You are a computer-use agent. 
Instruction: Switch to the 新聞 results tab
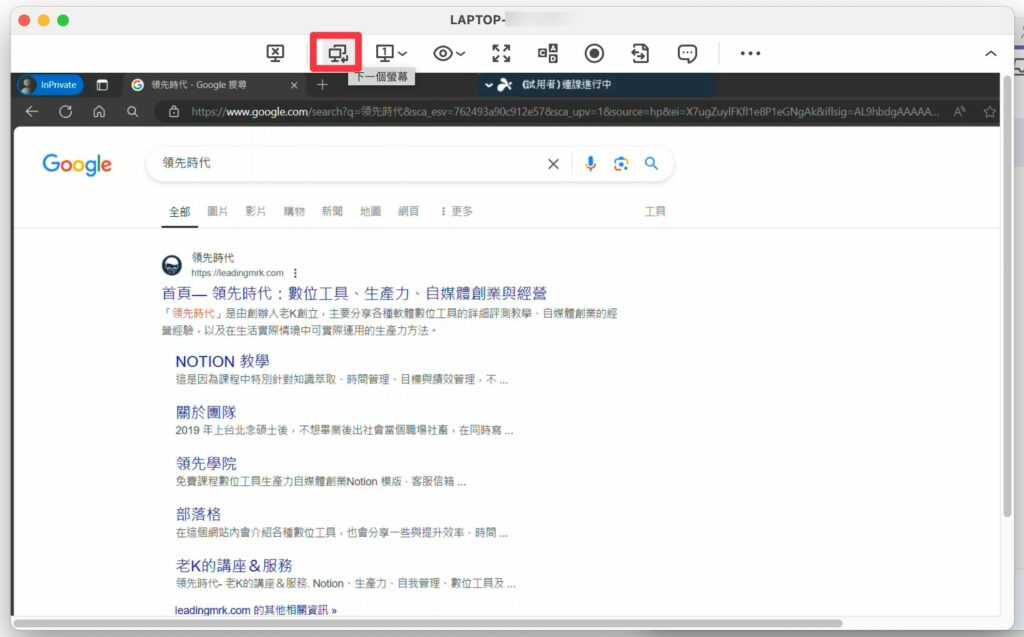click(332, 211)
